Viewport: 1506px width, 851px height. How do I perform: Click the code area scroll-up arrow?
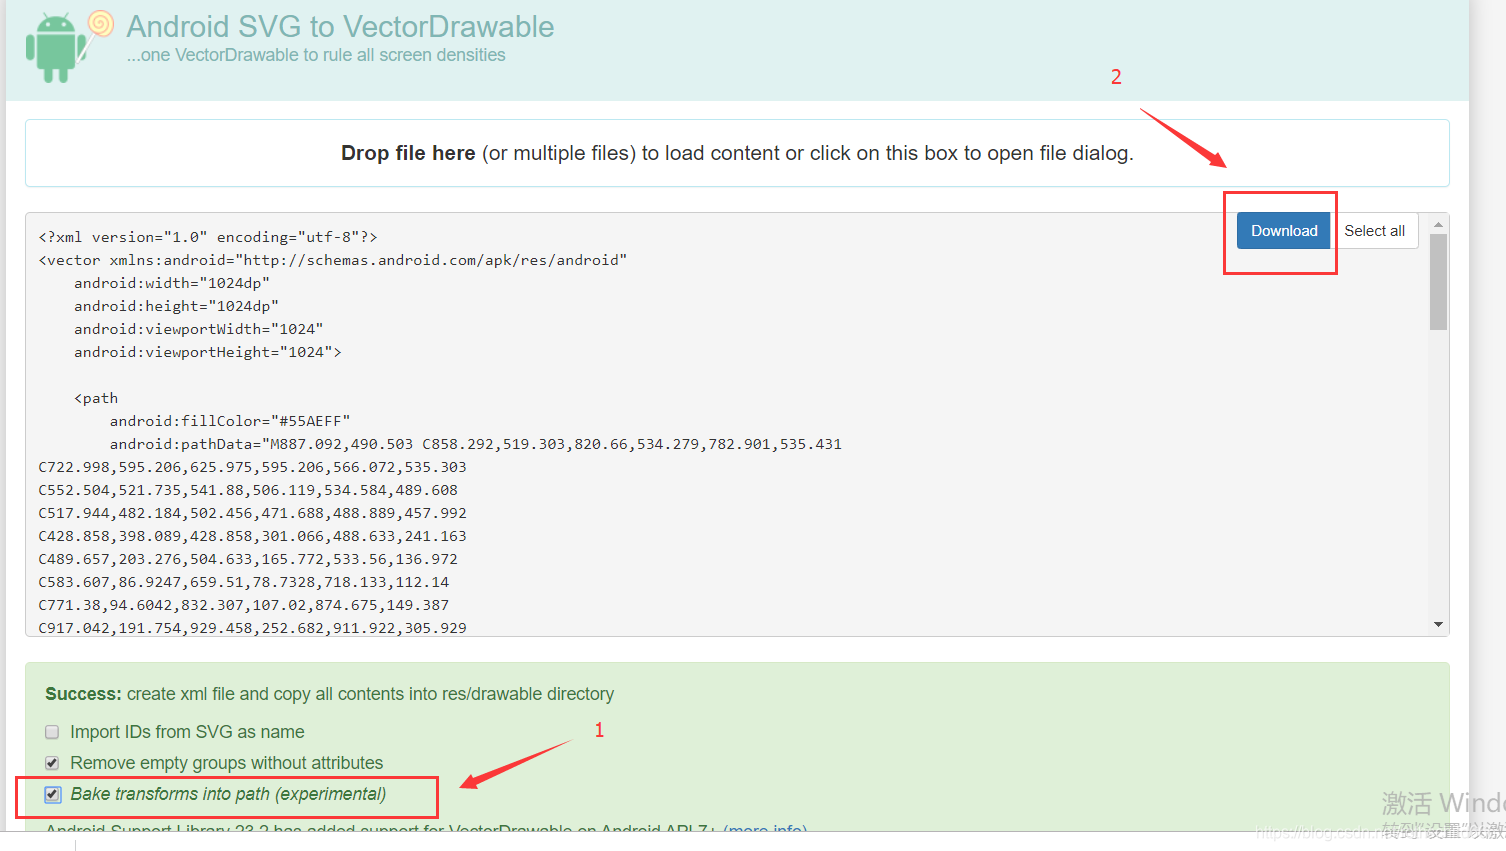point(1438,224)
